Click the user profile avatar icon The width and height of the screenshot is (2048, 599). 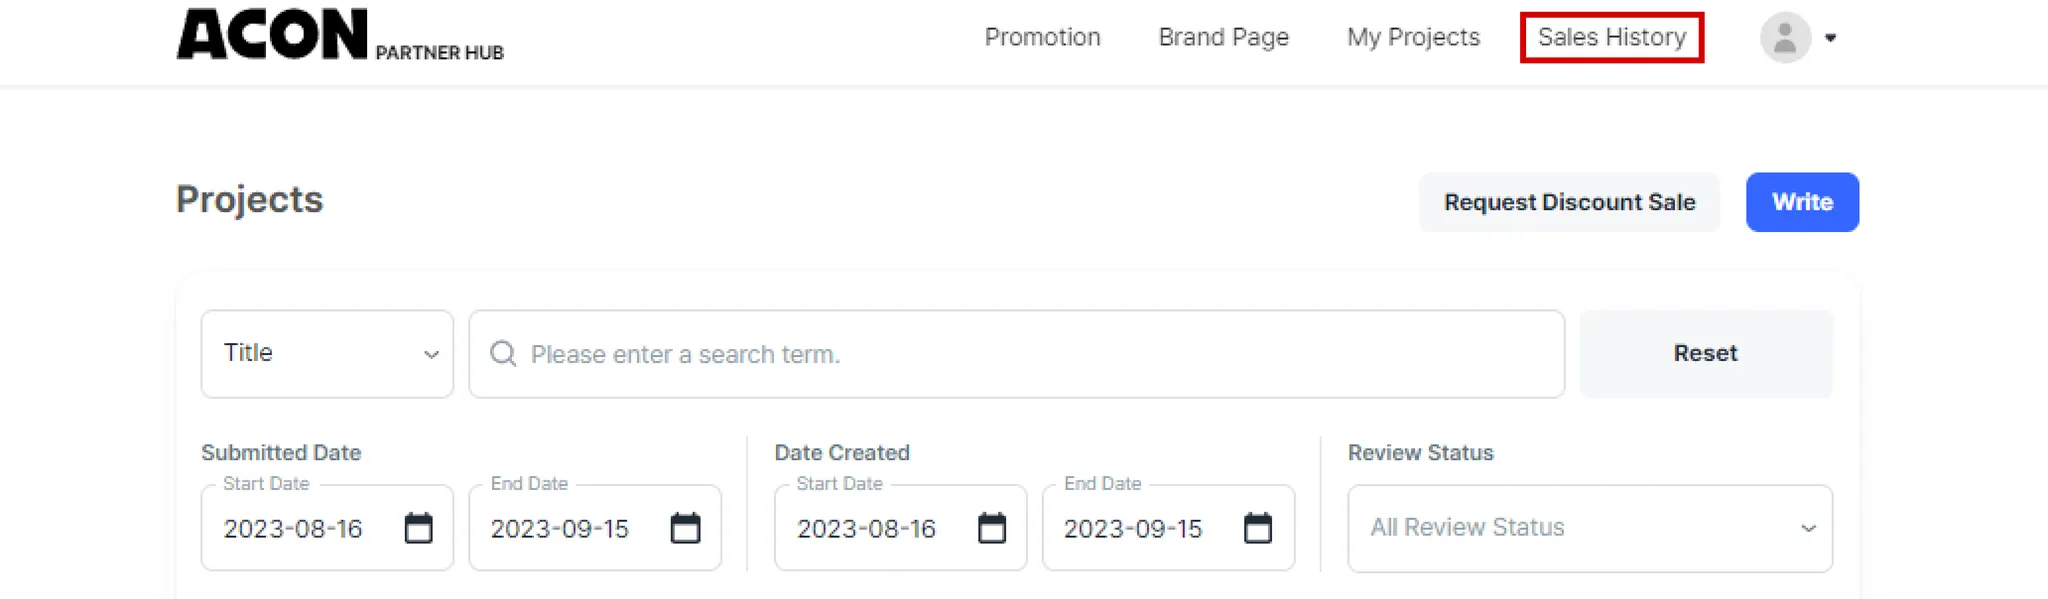(1785, 38)
